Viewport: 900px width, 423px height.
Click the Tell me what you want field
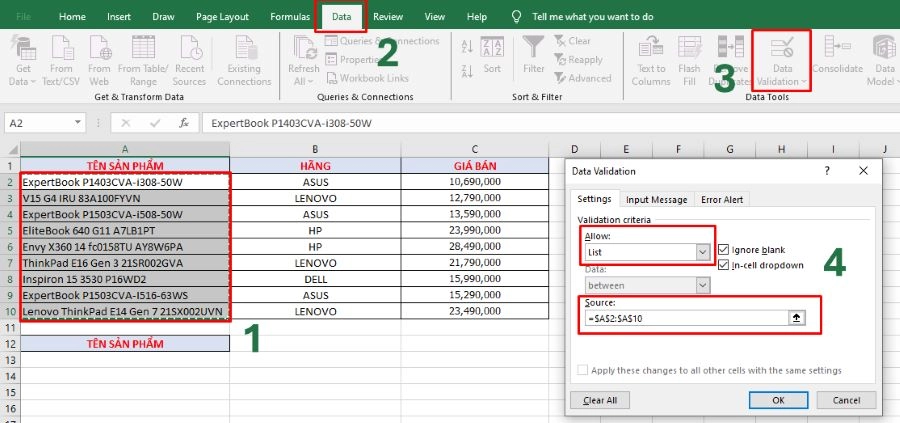[593, 17]
